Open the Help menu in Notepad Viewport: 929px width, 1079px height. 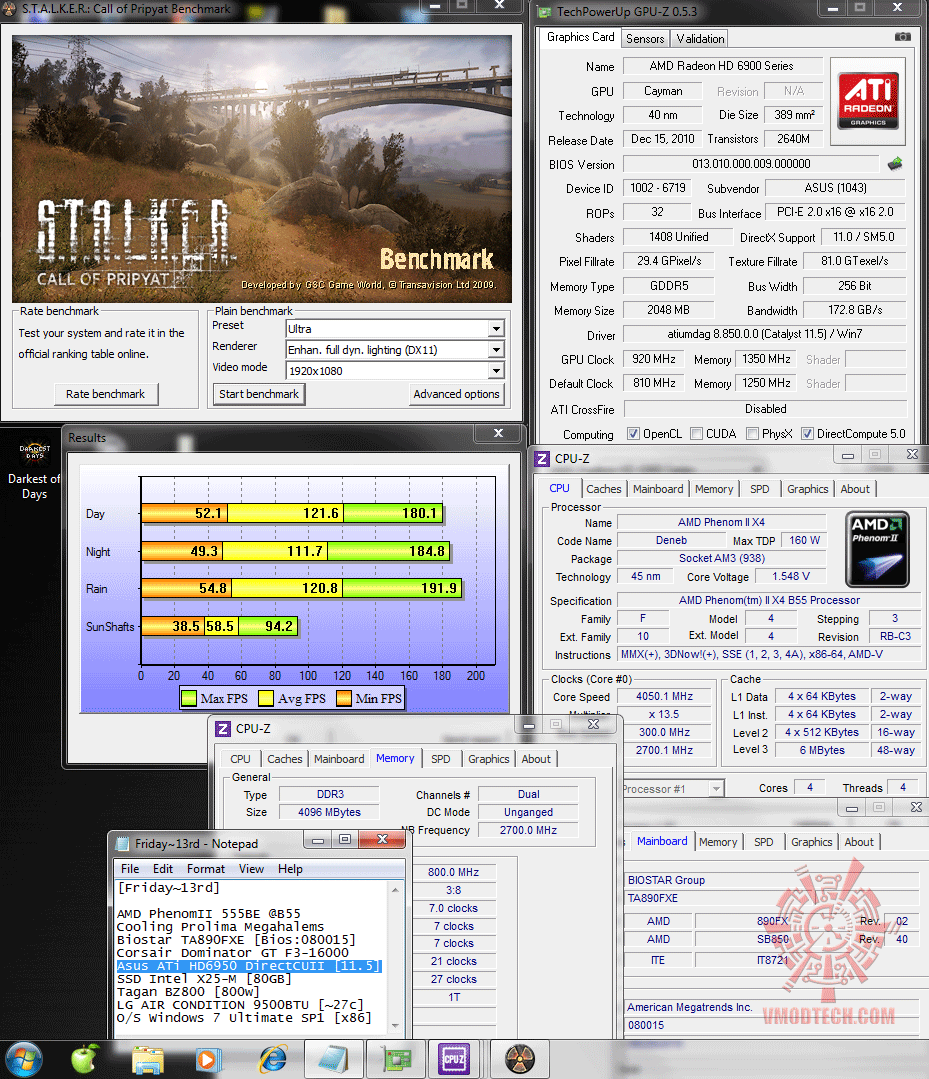tap(290, 868)
